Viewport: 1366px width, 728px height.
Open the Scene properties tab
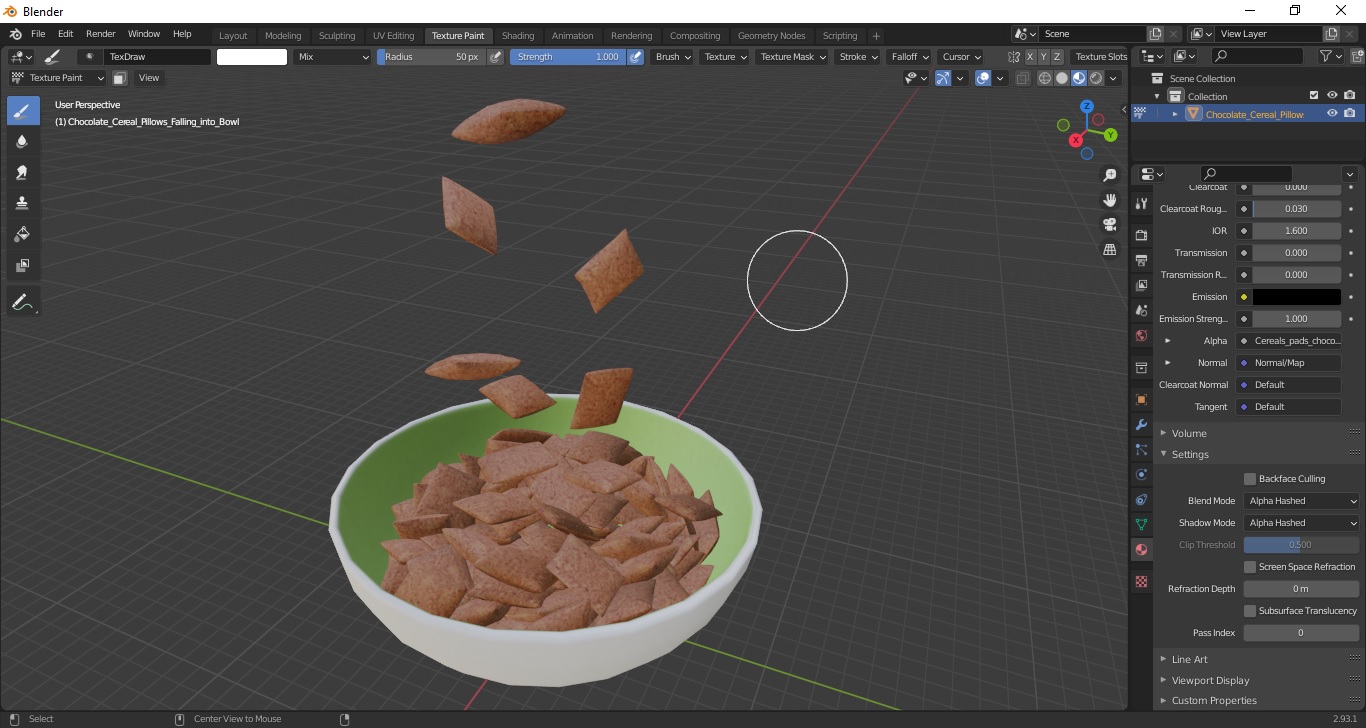[x=1141, y=310]
